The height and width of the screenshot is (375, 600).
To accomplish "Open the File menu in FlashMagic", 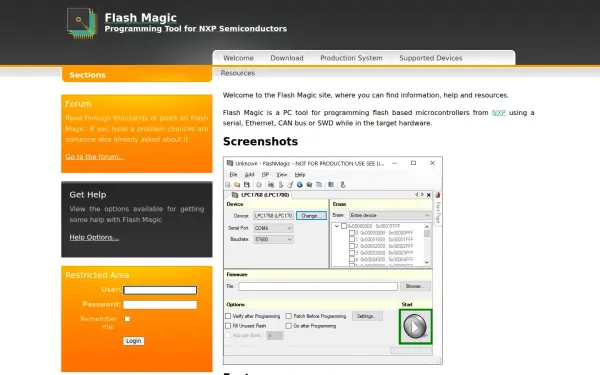I will [x=233, y=174].
